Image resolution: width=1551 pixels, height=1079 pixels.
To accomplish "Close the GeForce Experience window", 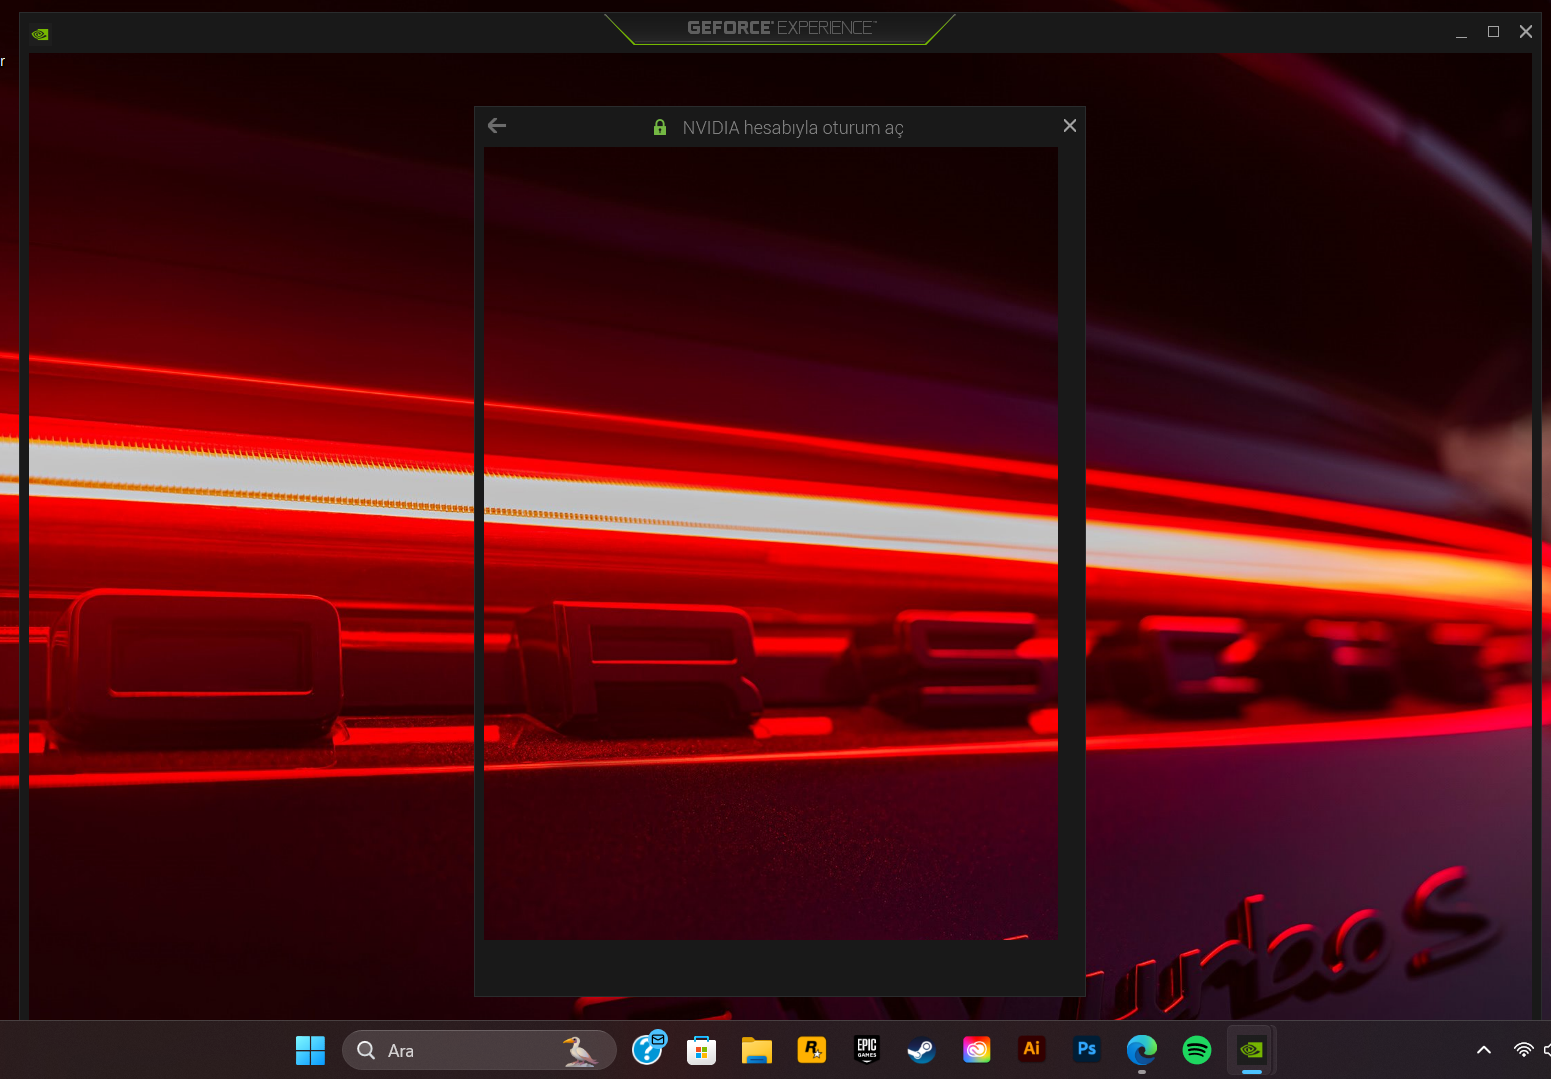I will 1525,32.
